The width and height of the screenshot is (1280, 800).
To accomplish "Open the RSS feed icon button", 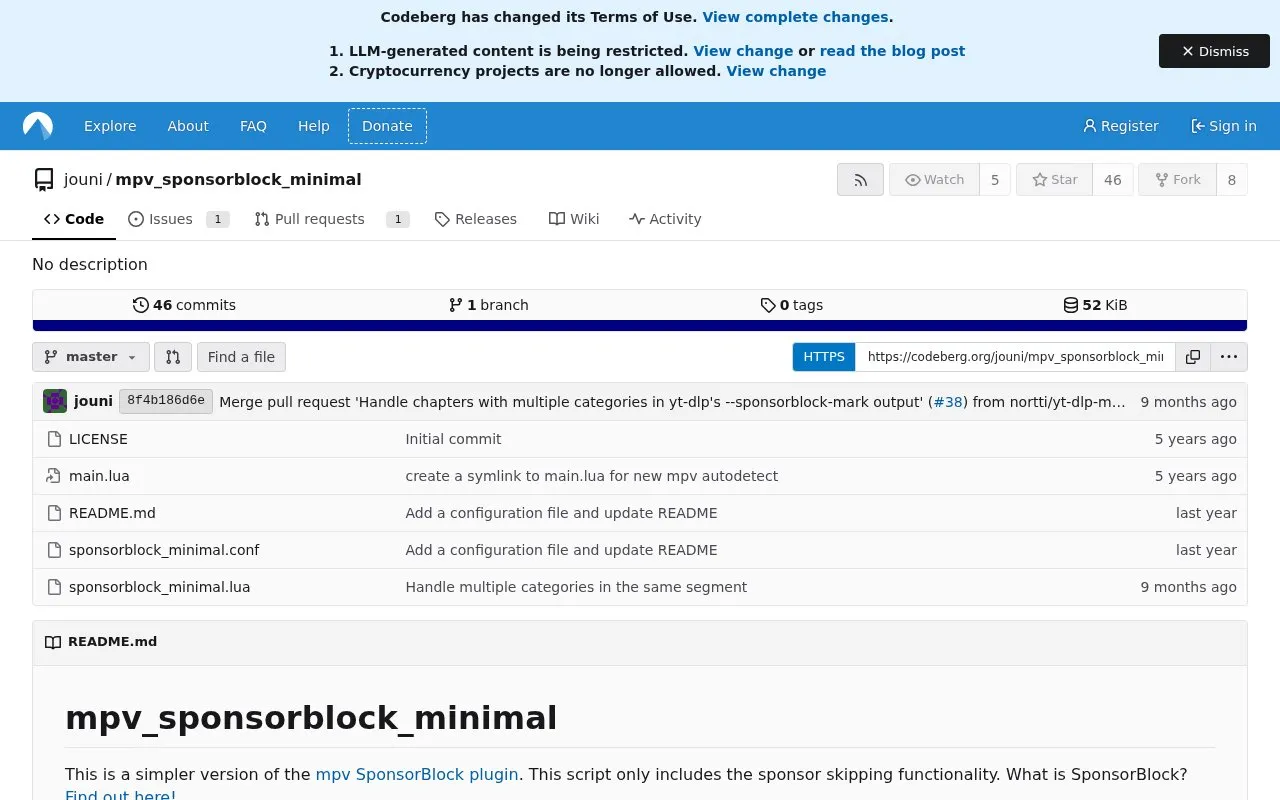I will tap(860, 180).
